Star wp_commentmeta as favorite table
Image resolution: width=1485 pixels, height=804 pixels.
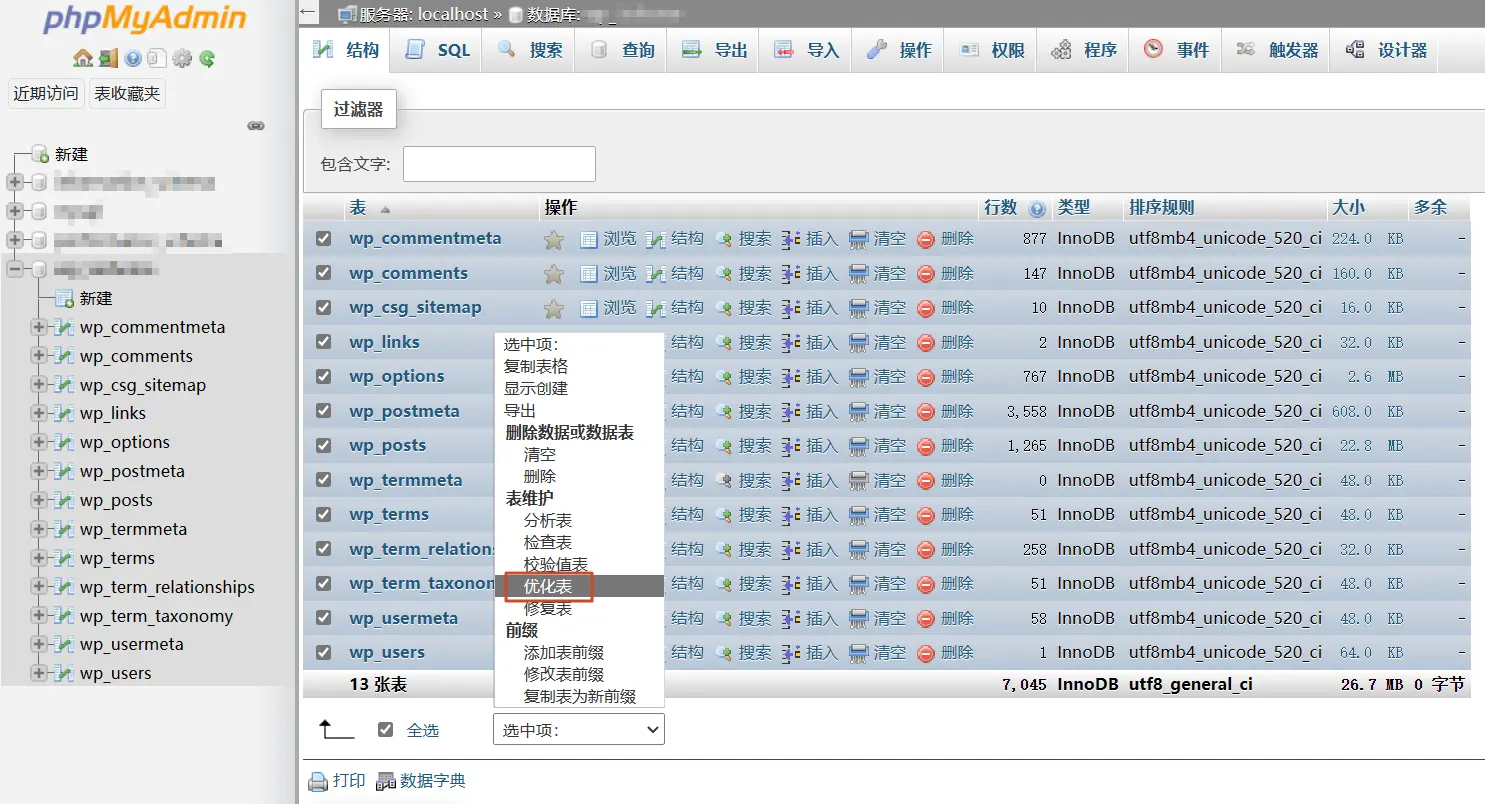553,240
